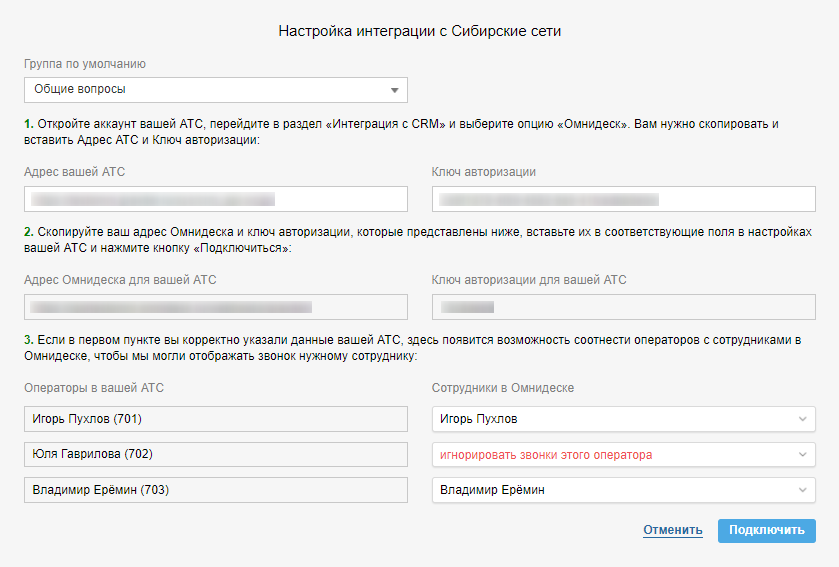Click operator field 'Игорь Пухлов (701)'
This screenshot has height=567, width=839.
(x=216, y=419)
